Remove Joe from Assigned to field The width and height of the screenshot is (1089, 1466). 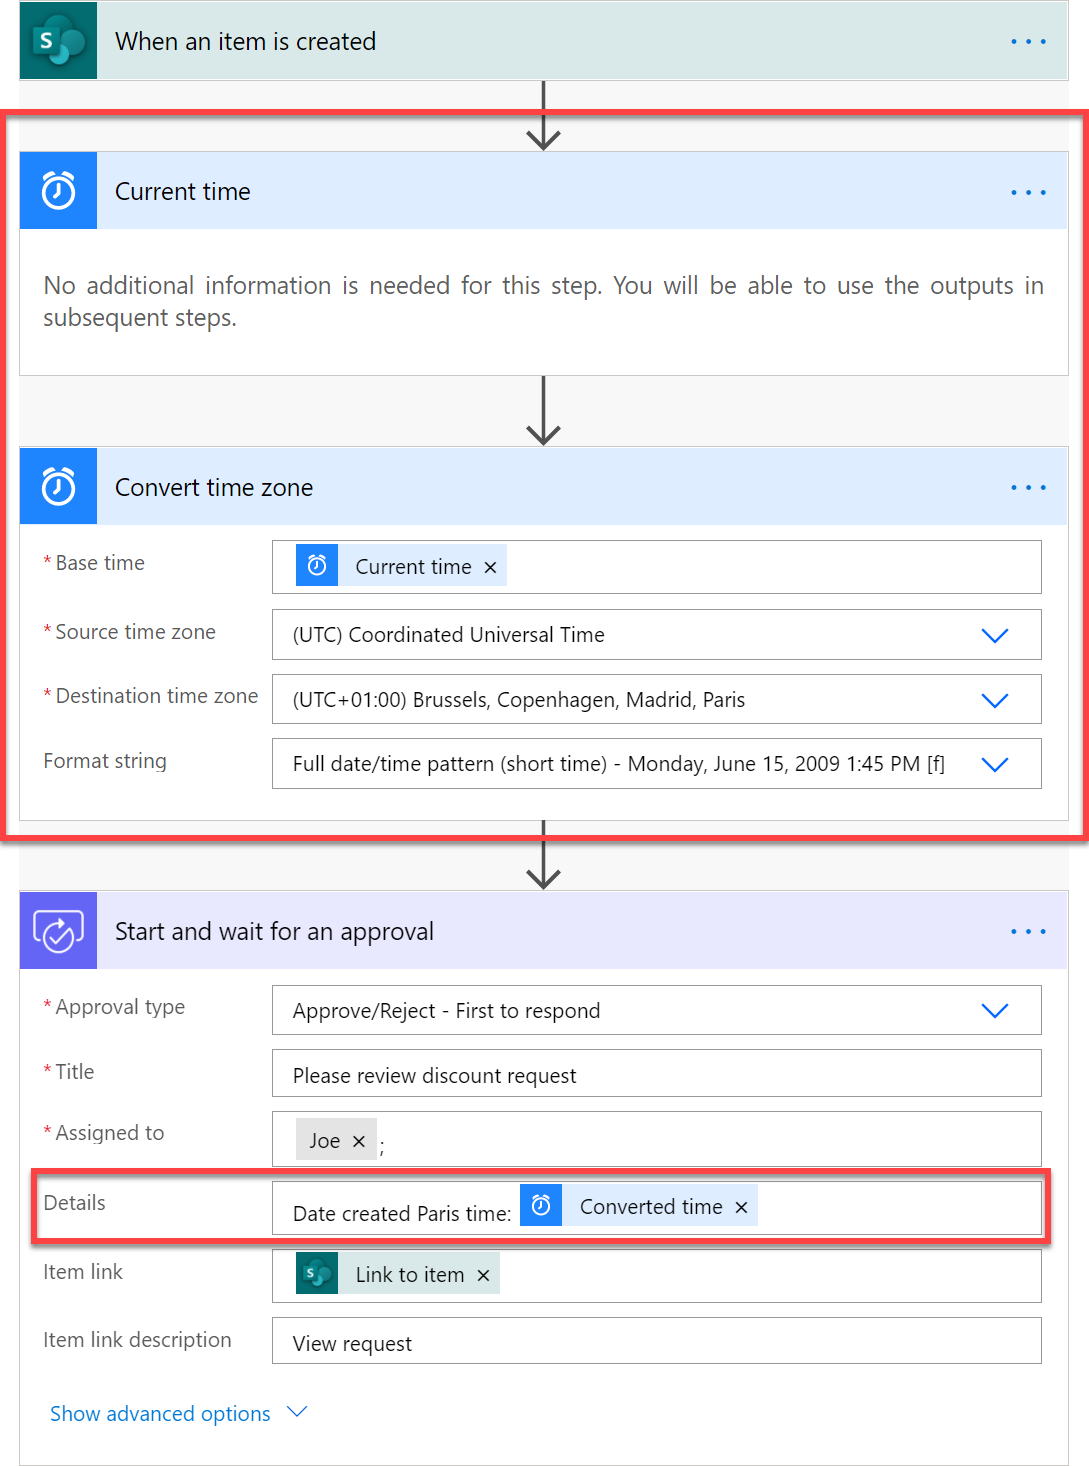pyautogui.click(x=359, y=1141)
